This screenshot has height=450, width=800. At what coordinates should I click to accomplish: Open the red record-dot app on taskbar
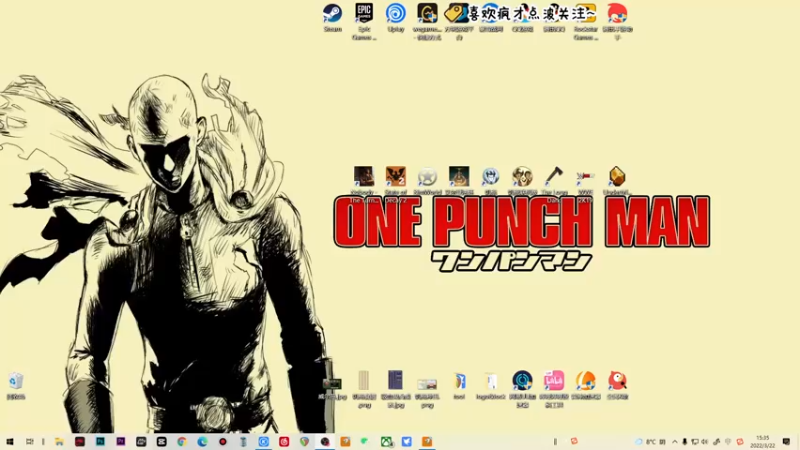pos(222,441)
